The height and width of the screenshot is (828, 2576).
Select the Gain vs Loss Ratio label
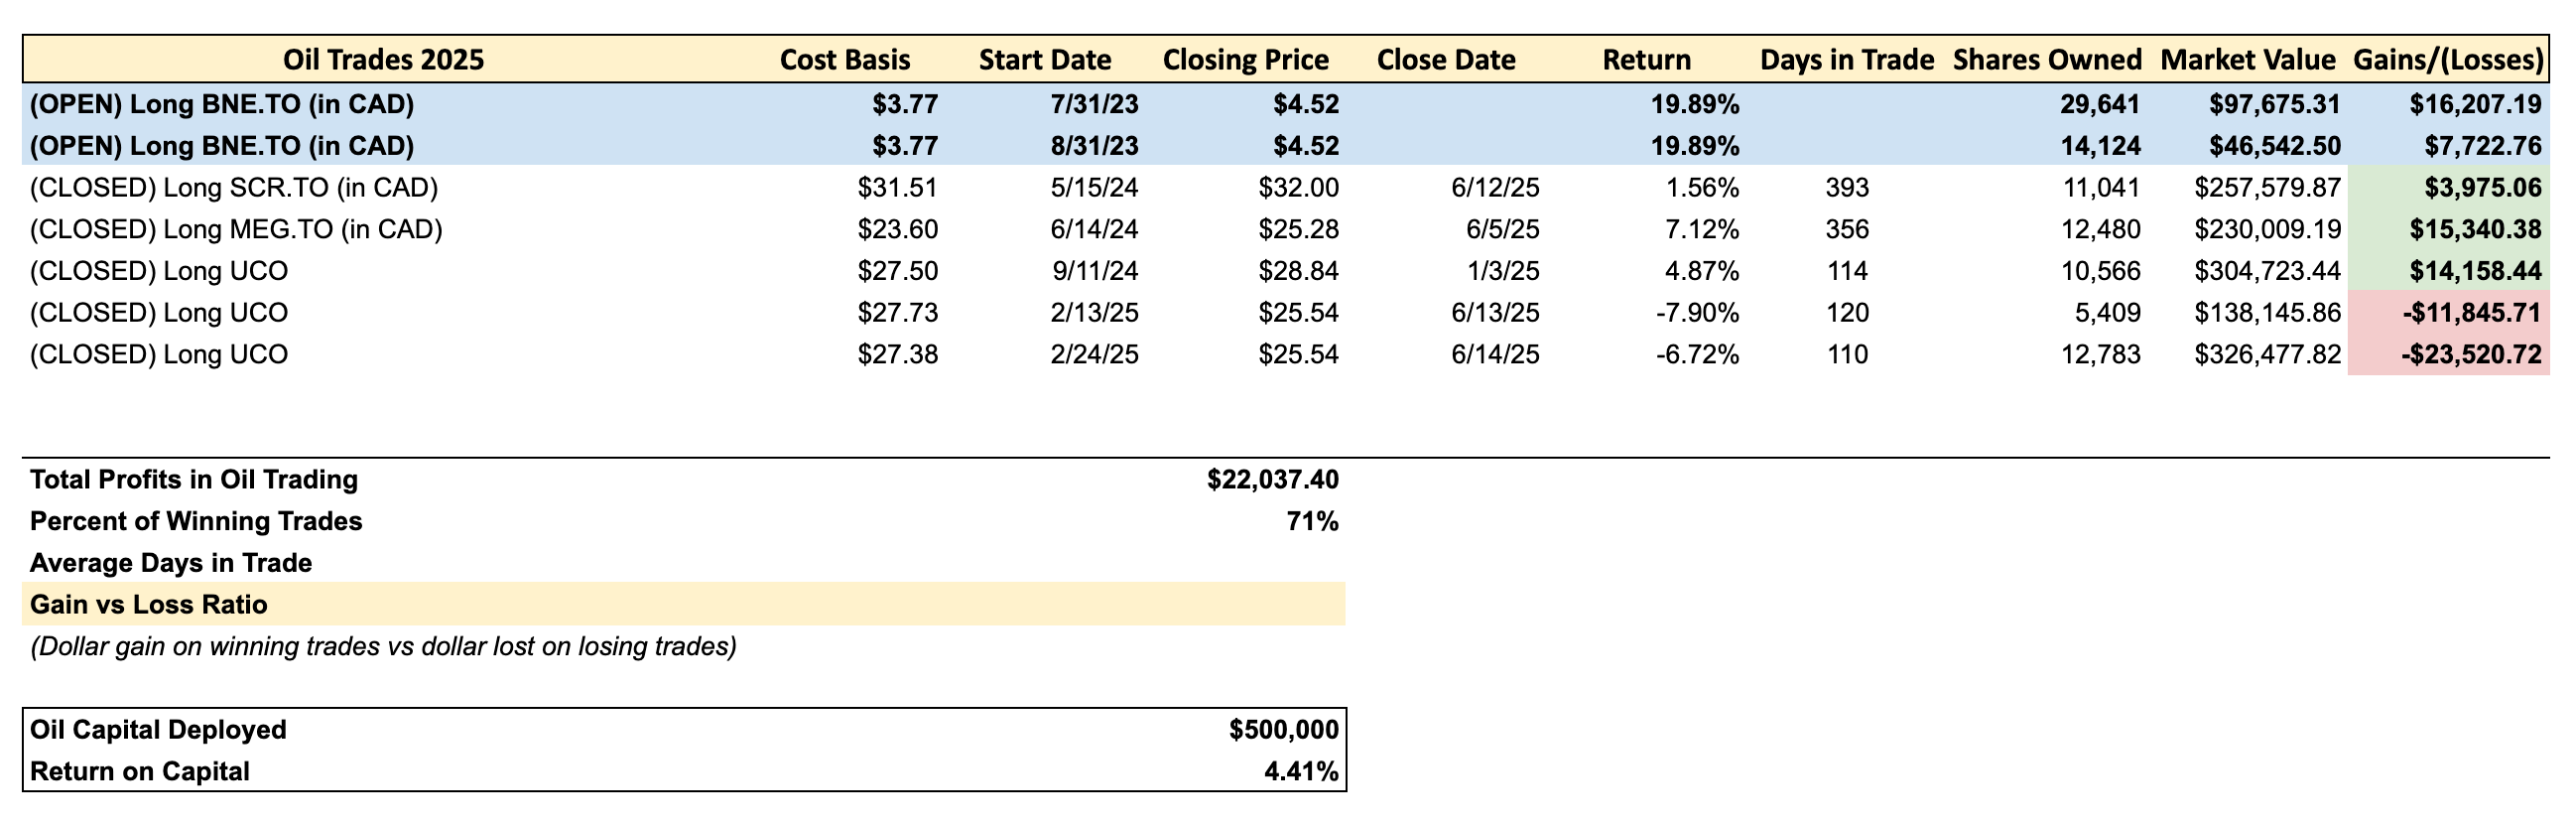(x=149, y=605)
